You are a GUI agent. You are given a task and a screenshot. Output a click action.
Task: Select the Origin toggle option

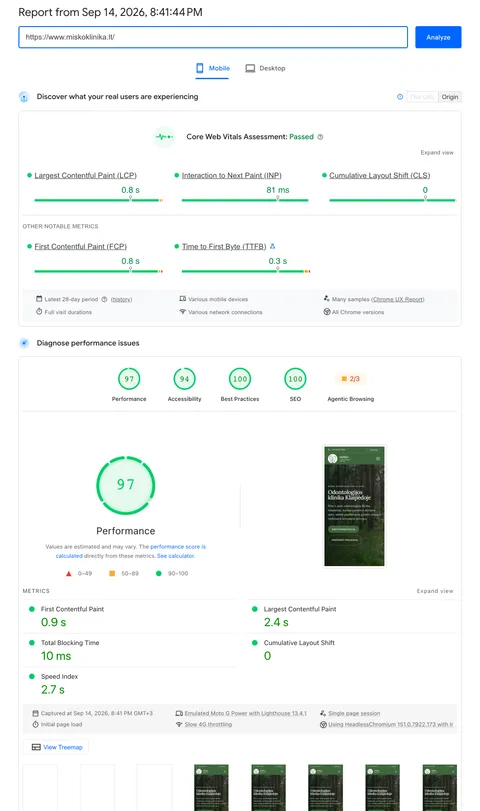pyautogui.click(x=449, y=97)
